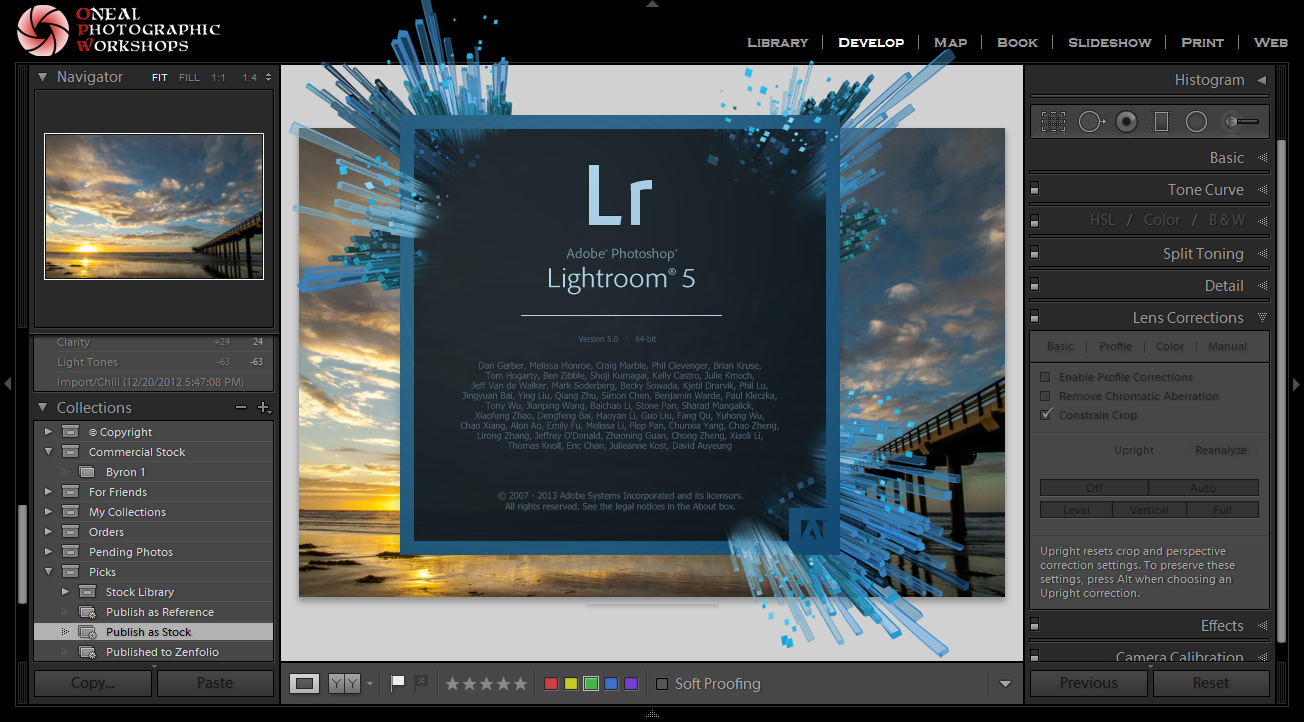Viewport: 1304px width, 722px height.
Task: Expand the For Friends collection set
Action: point(48,492)
